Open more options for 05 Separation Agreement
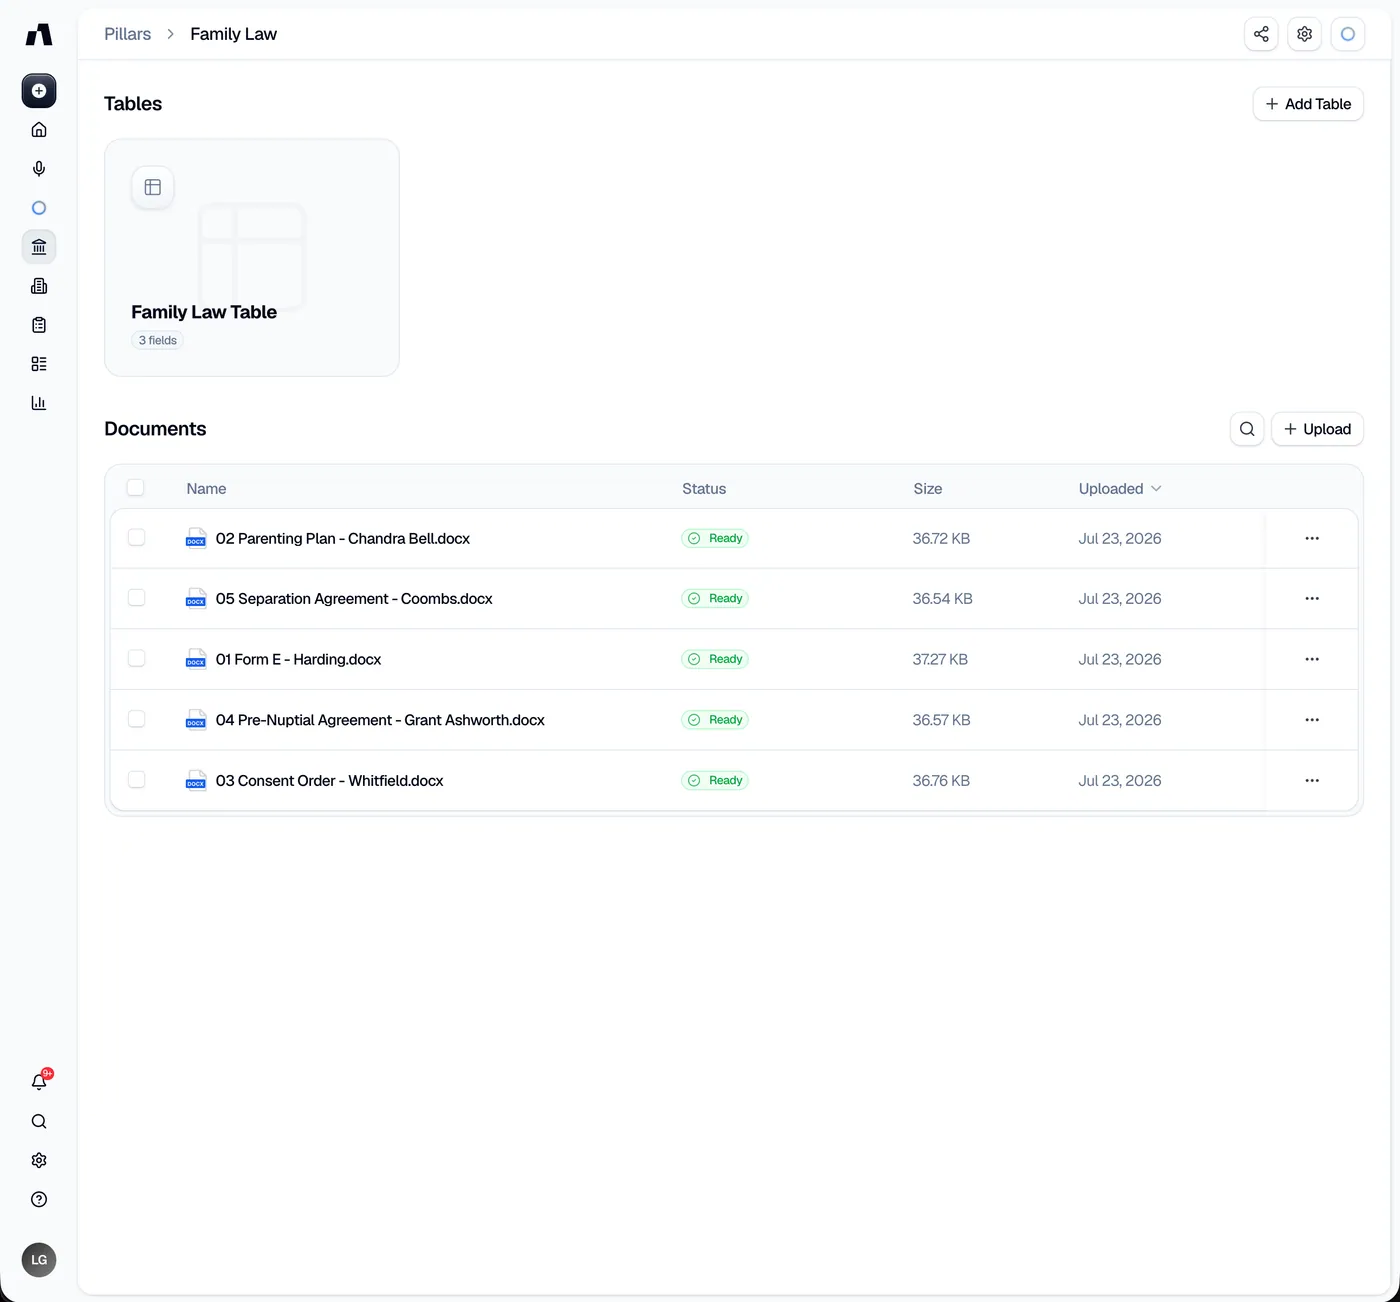 [1312, 598]
